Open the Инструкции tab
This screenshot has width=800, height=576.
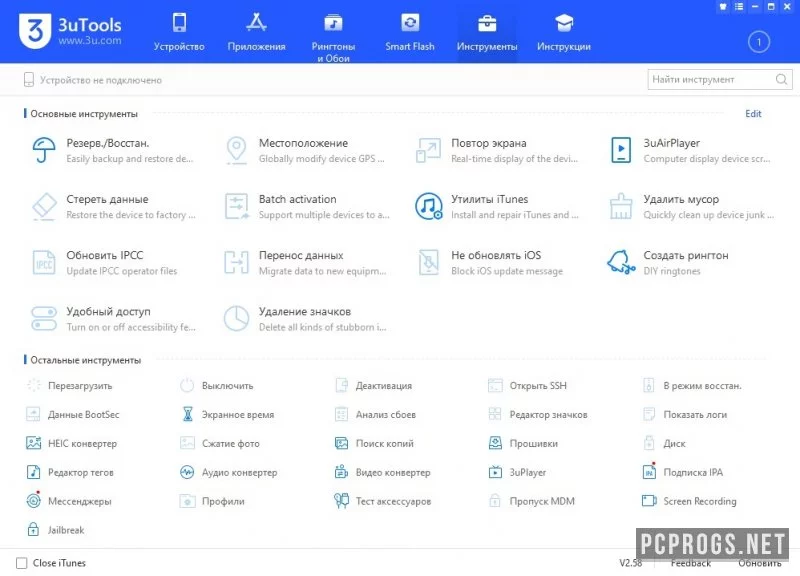click(564, 32)
